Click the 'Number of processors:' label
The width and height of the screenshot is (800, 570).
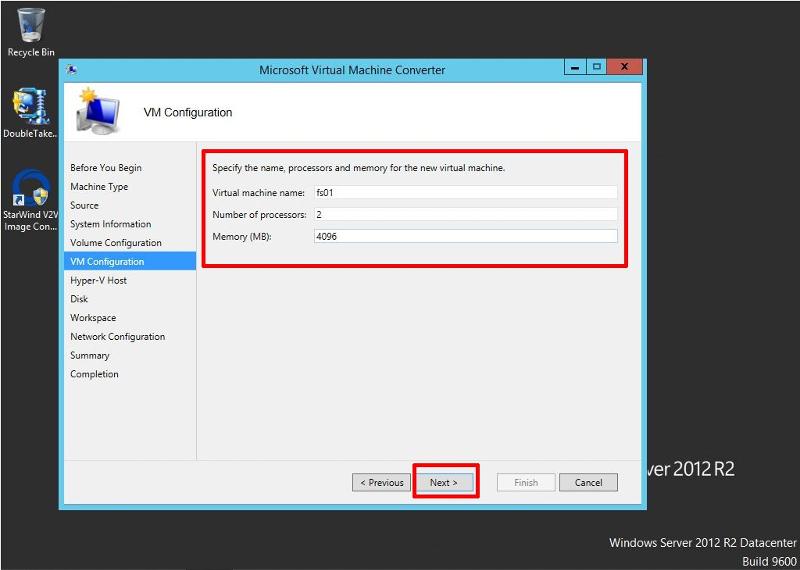click(x=259, y=215)
